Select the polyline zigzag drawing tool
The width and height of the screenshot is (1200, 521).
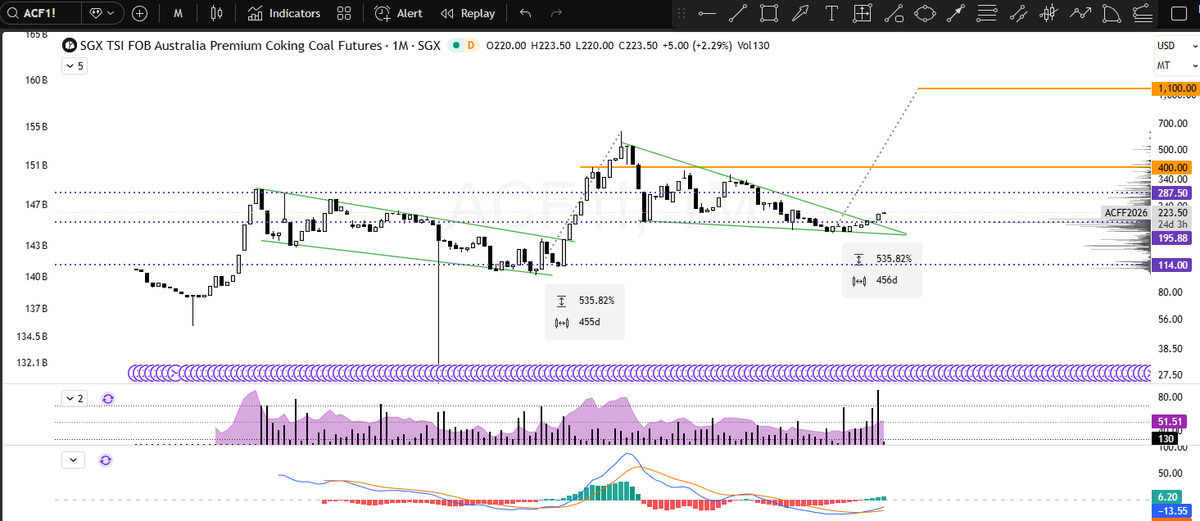(1080, 14)
